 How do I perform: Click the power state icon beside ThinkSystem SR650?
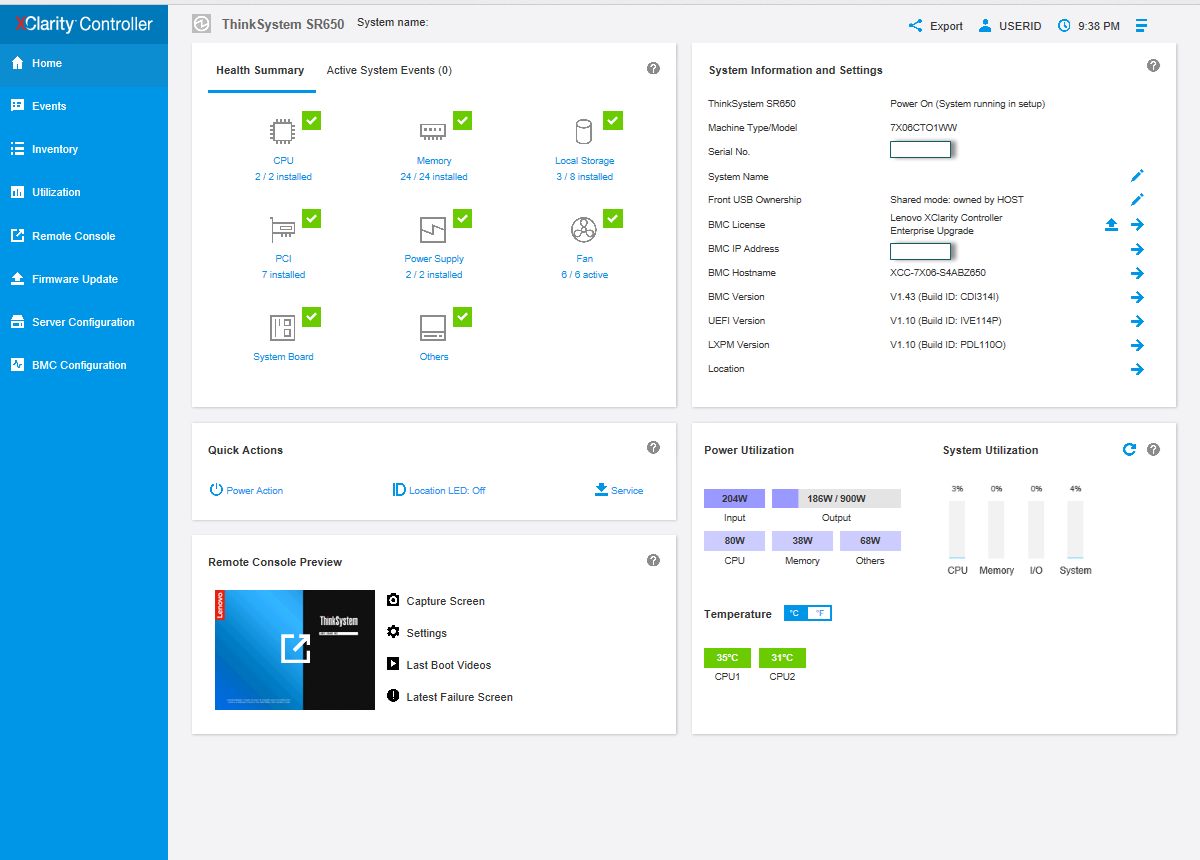[x=201, y=24]
